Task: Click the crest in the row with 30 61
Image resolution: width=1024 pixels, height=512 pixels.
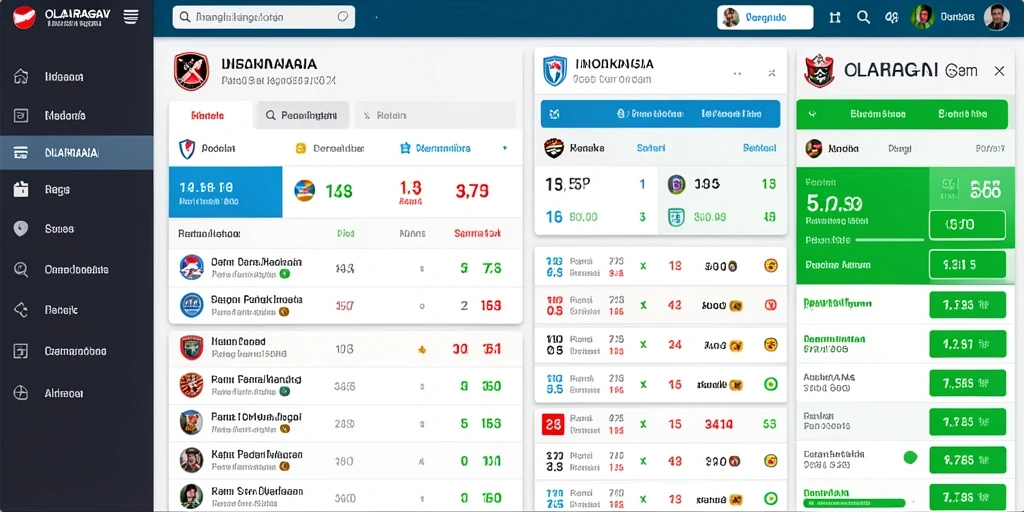Action: coord(191,347)
